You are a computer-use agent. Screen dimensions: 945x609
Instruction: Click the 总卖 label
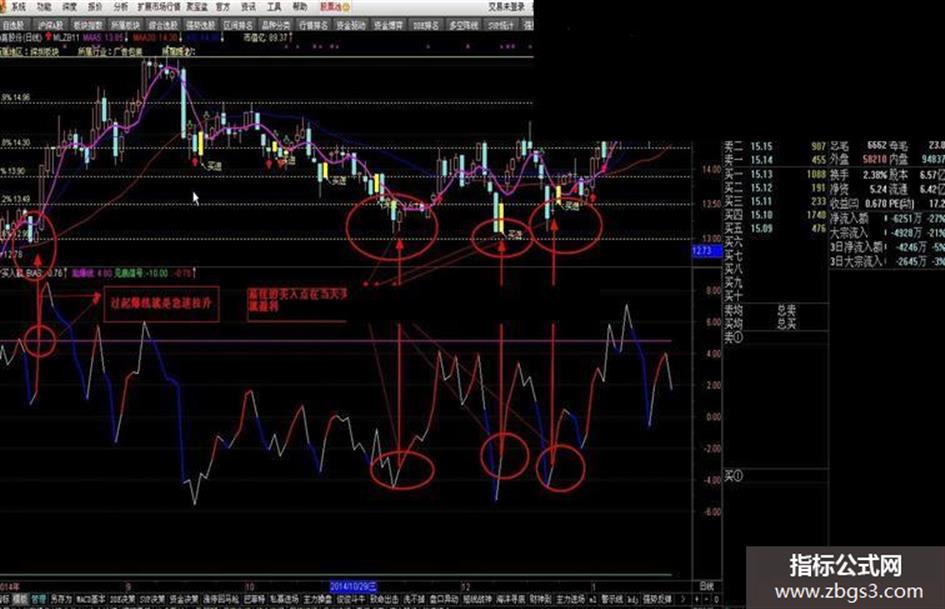coord(786,311)
